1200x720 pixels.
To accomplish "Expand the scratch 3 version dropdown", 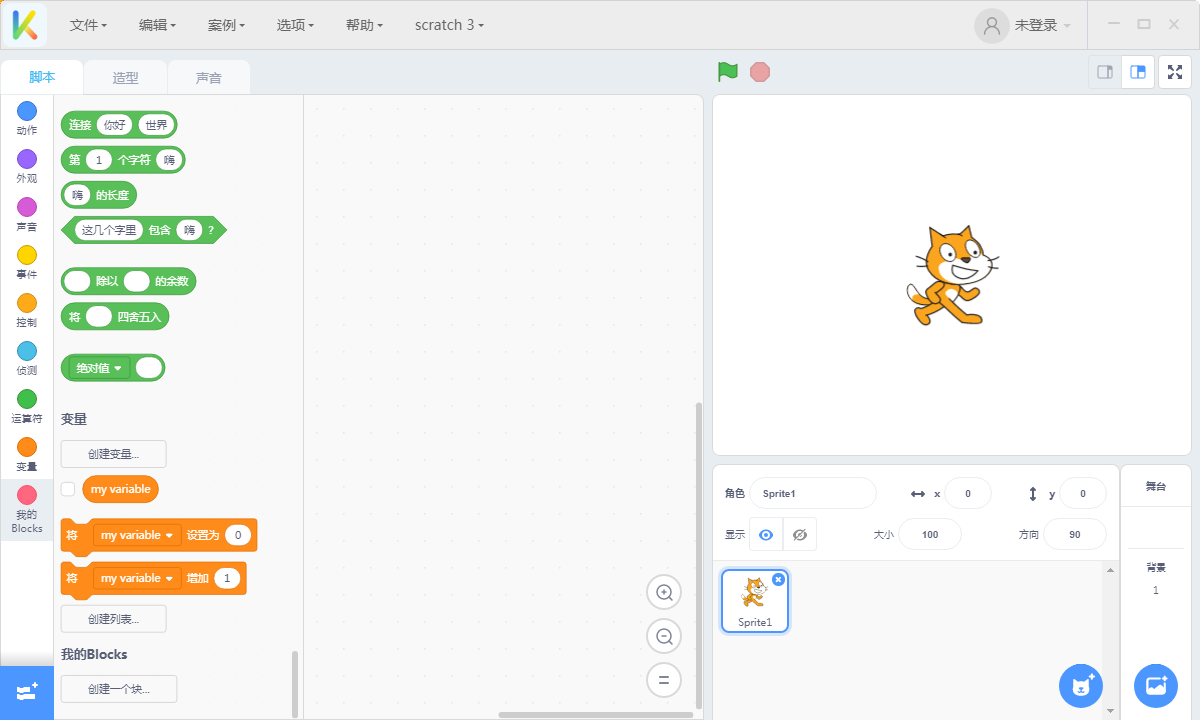I will [x=449, y=25].
